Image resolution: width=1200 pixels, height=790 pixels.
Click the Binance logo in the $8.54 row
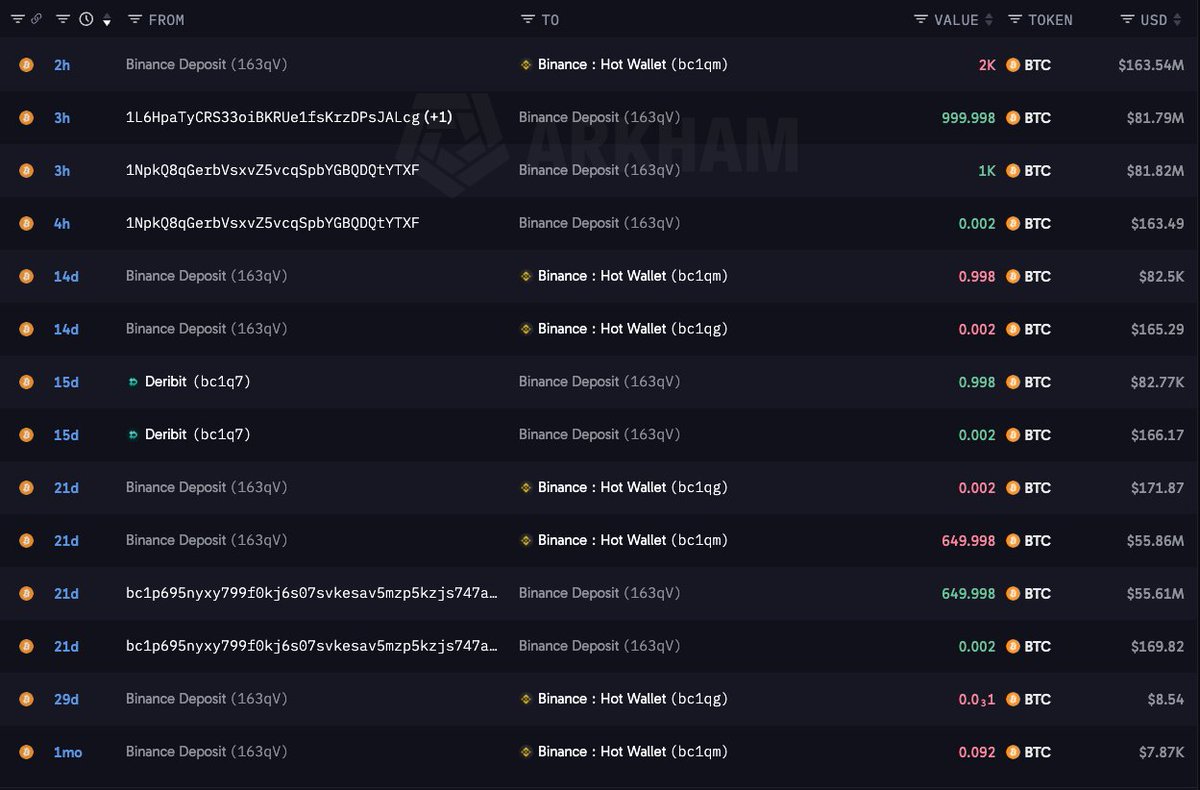tap(526, 699)
